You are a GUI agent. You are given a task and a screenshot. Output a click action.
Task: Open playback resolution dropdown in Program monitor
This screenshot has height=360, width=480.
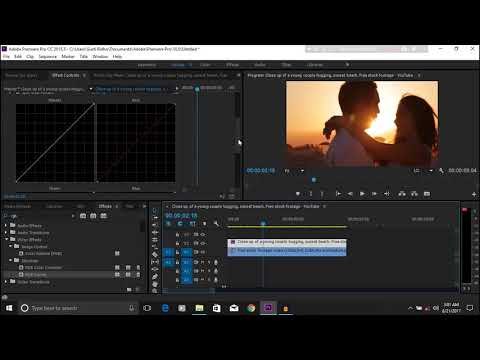(x=423, y=171)
